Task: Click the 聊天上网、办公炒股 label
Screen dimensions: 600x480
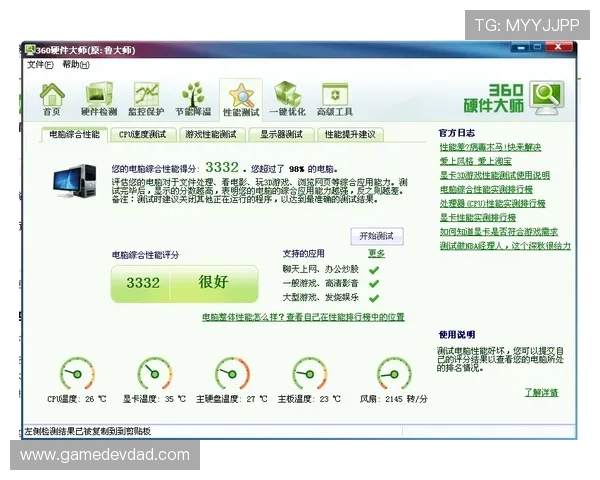Action: [x=320, y=269]
